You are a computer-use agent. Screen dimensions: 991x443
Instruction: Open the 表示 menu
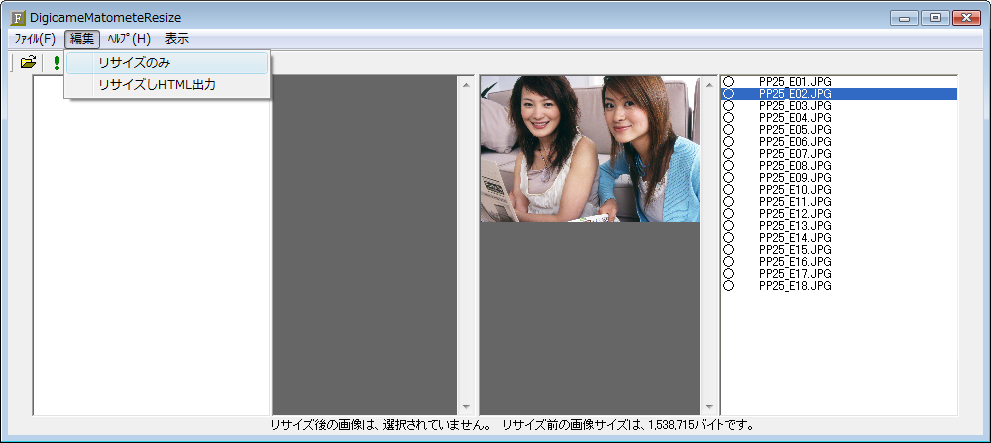[x=177, y=39]
